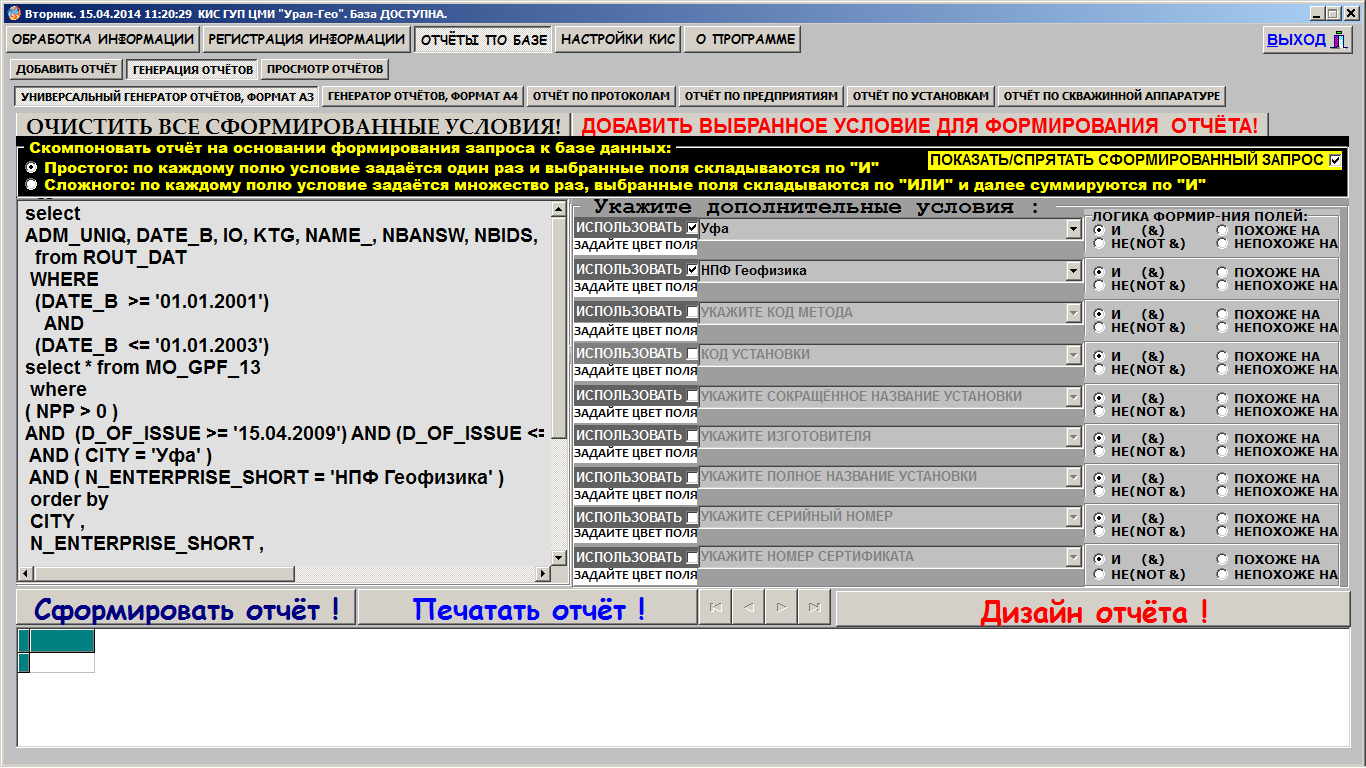Open the ОБРАБОТКА ИНФОРМАЦИИ section
The width and height of the screenshot is (1366, 768).
(103, 39)
